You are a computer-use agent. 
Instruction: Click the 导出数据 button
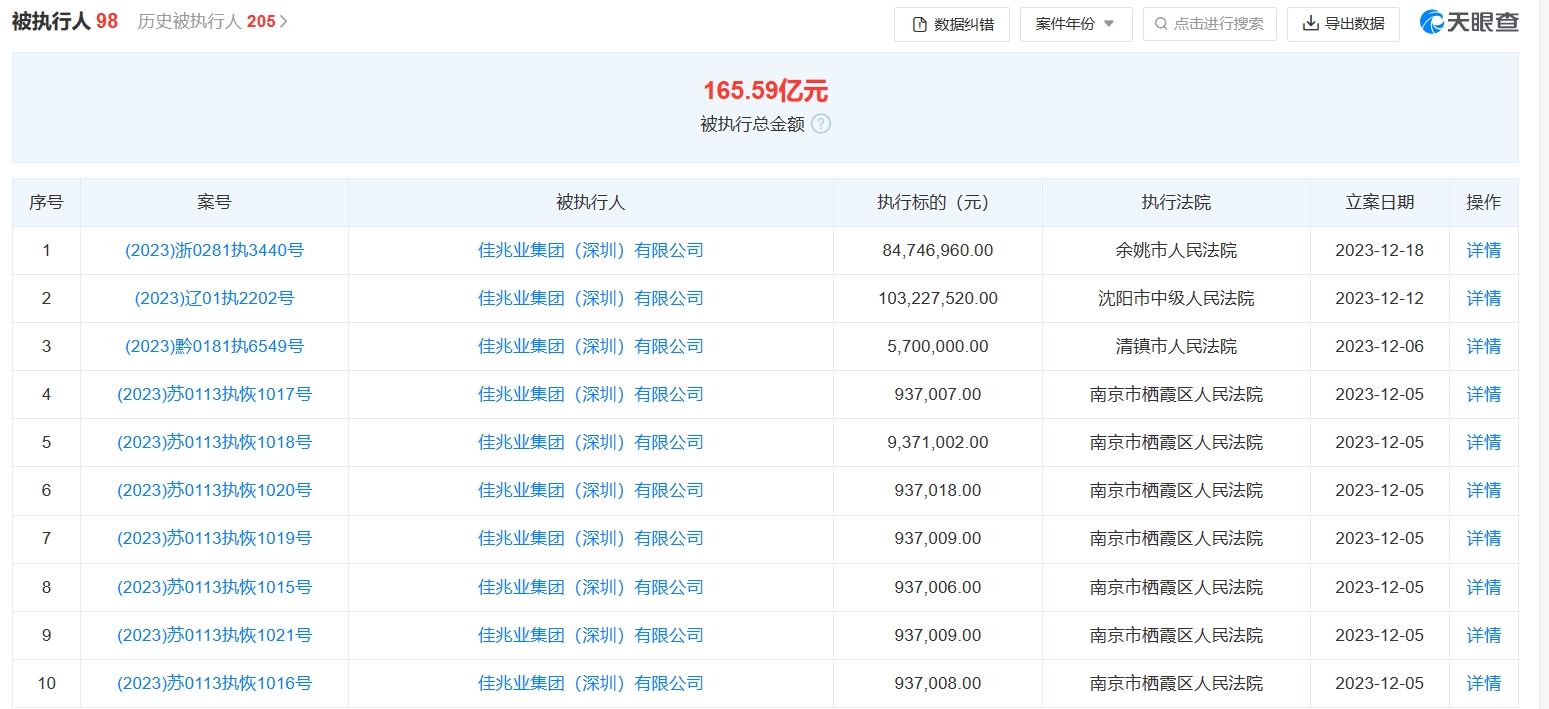pos(1343,24)
